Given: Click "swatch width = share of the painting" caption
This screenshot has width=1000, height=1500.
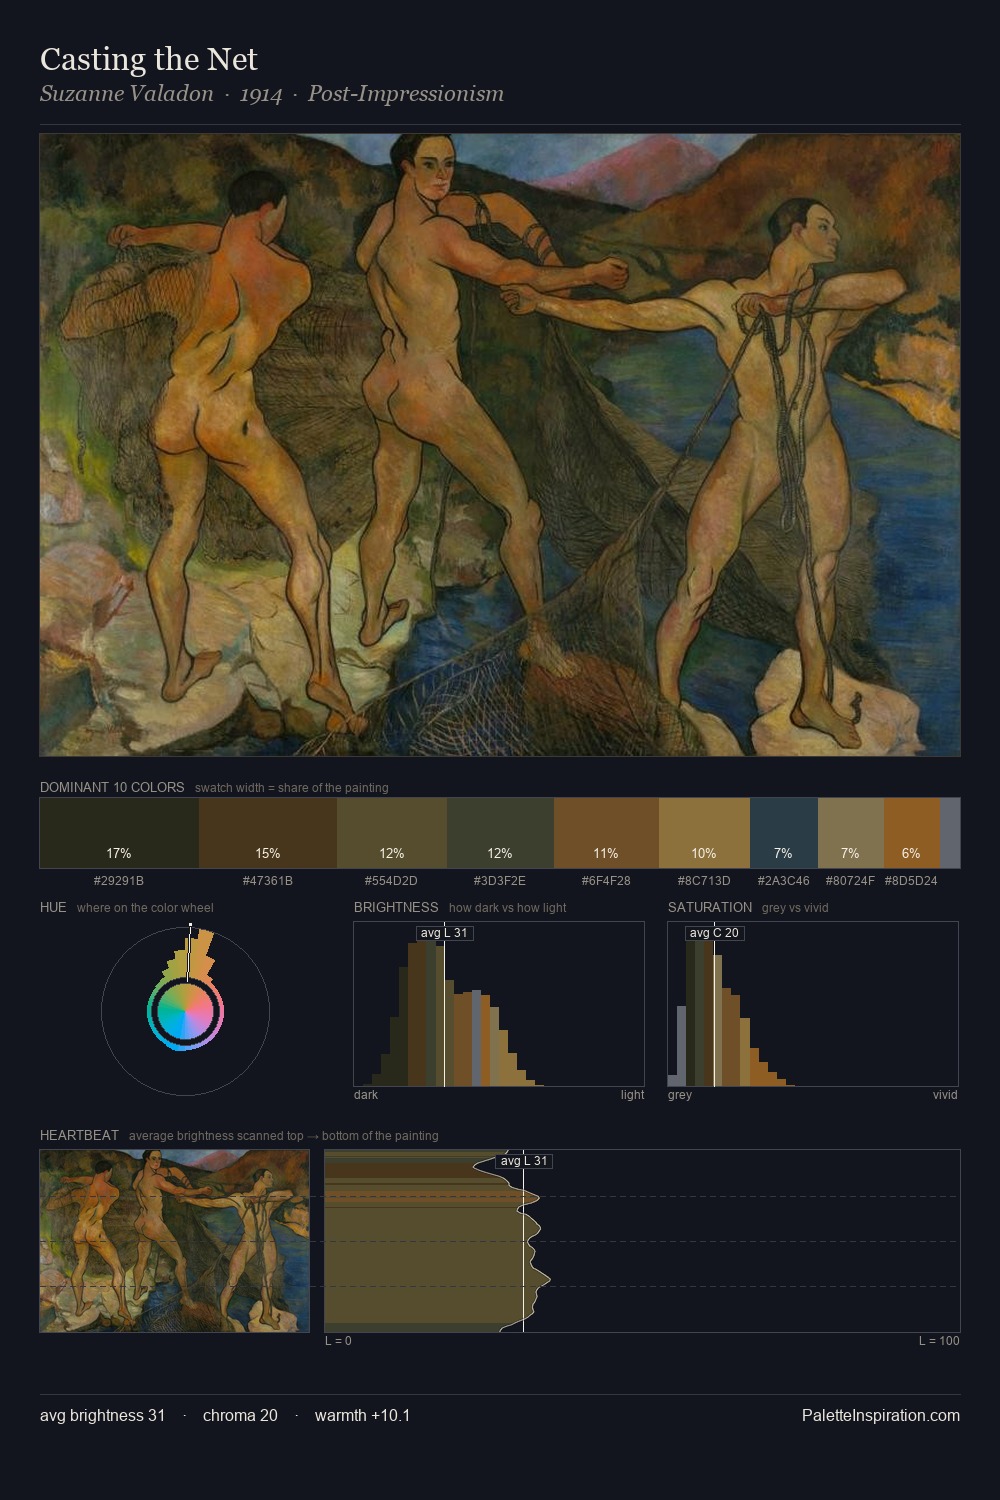Looking at the screenshot, I should [x=292, y=788].
